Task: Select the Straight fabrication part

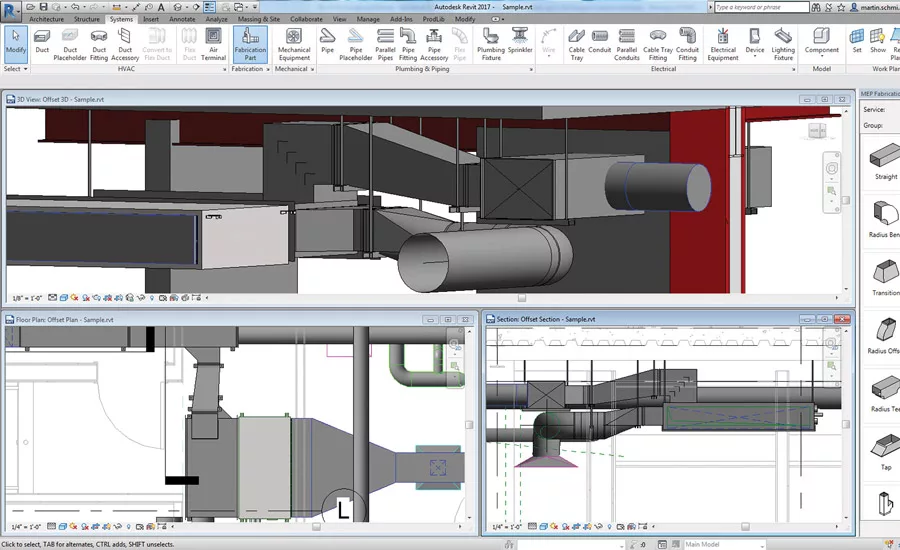Action: (885, 161)
